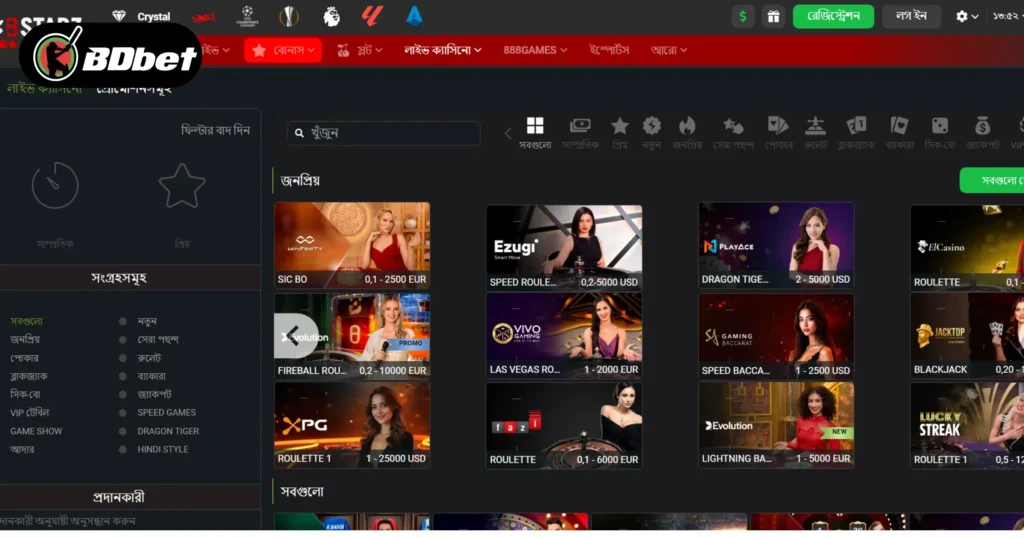Open the Premier League lion icon

point(332,16)
